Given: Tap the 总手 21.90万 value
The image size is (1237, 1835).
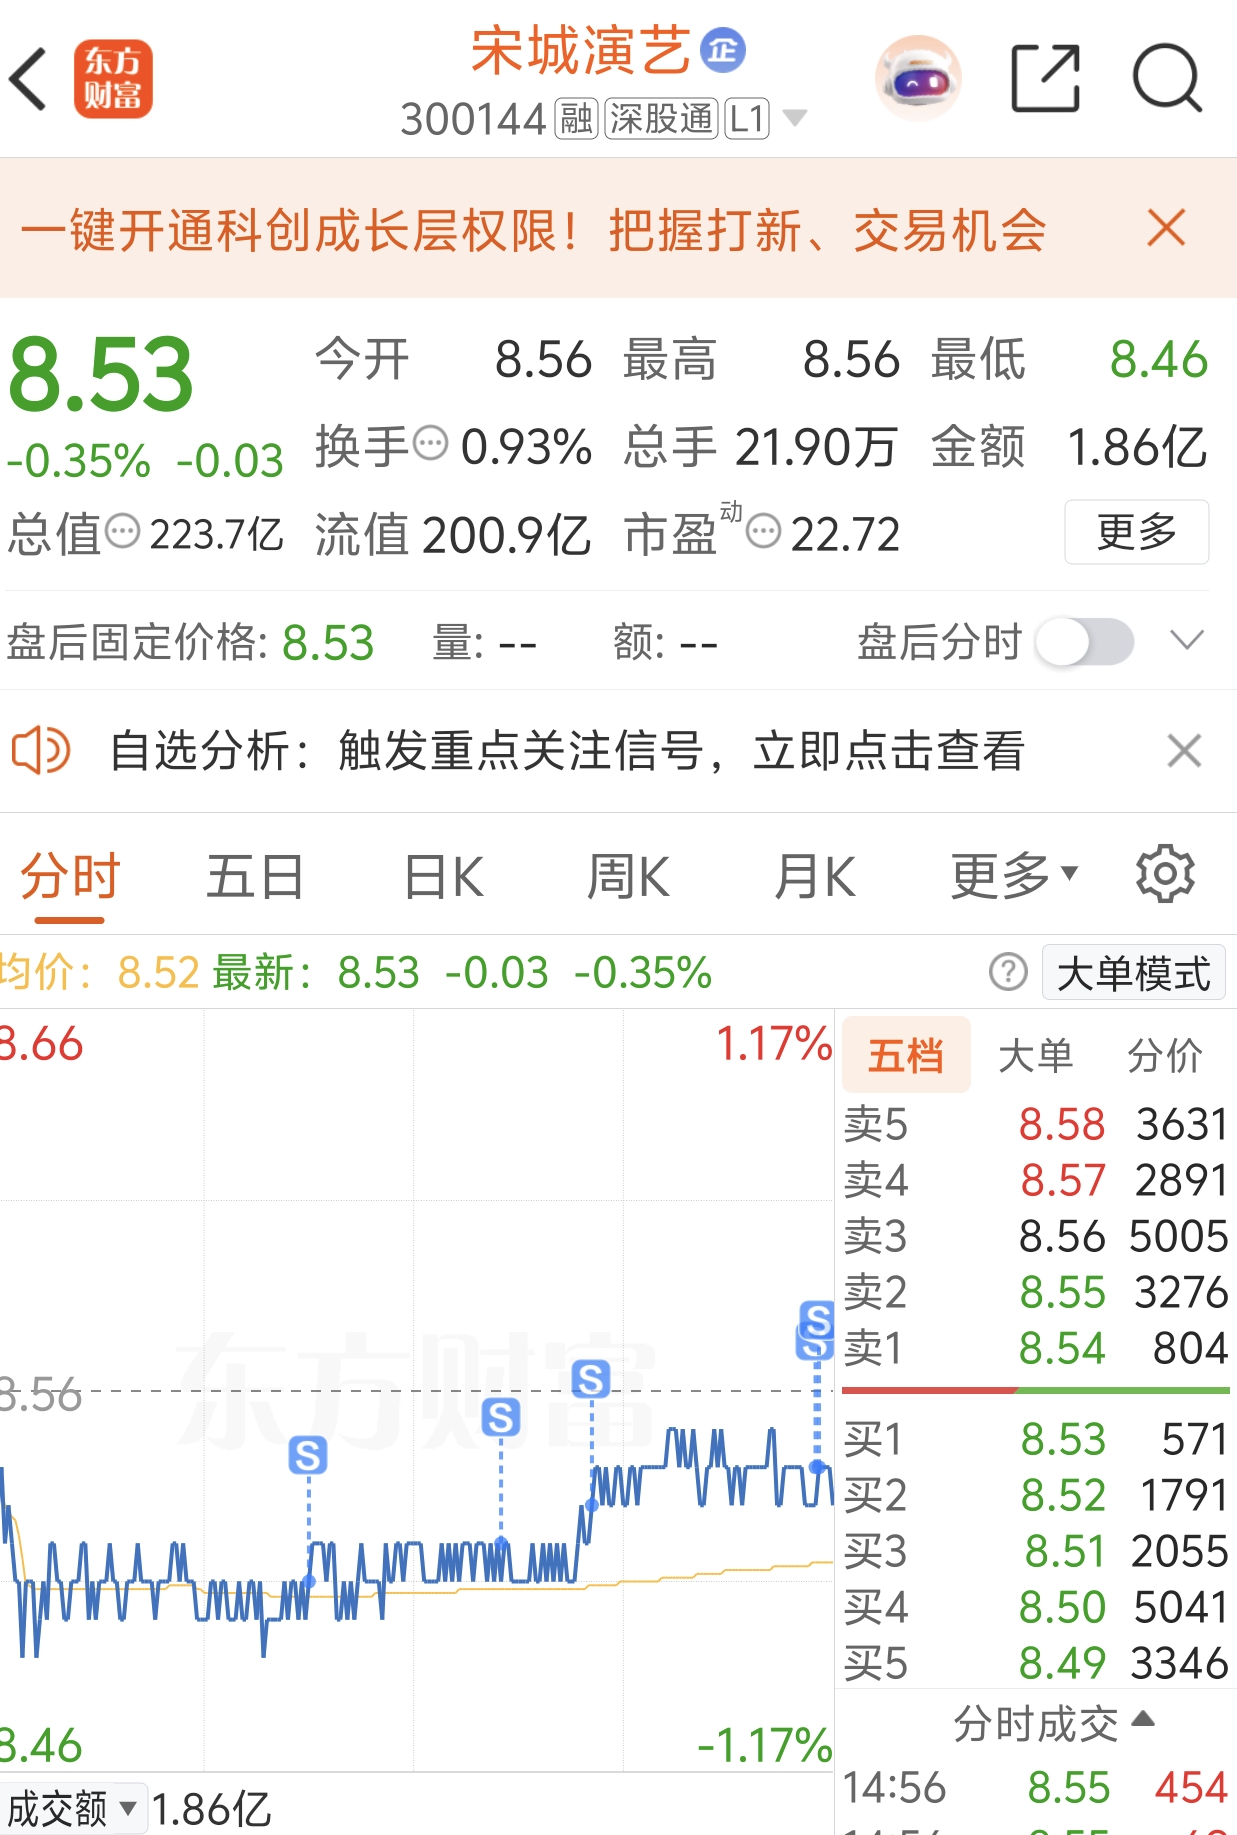Looking at the screenshot, I should click(815, 446).
